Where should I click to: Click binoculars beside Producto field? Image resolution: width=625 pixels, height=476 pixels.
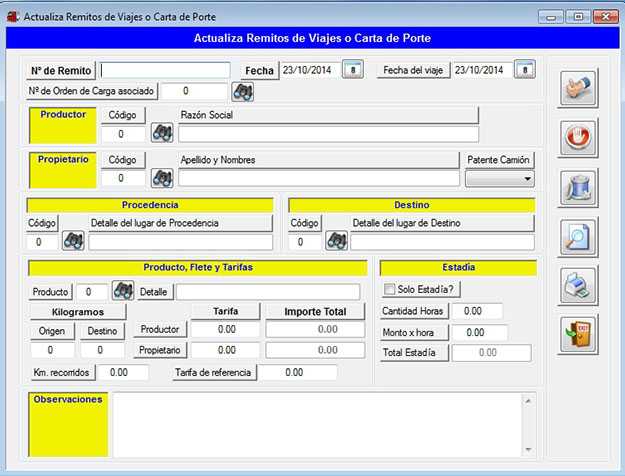pos(123,291)
